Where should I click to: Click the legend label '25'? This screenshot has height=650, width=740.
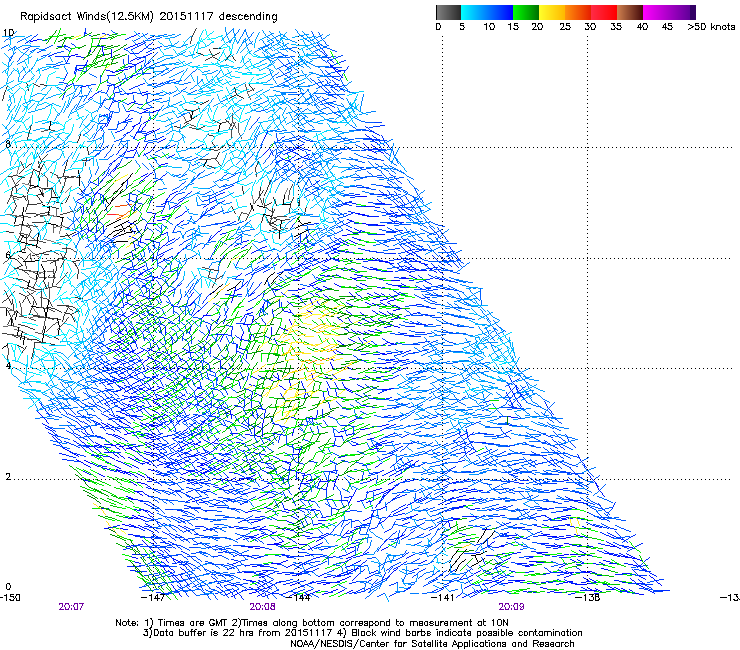click(564, 27)
